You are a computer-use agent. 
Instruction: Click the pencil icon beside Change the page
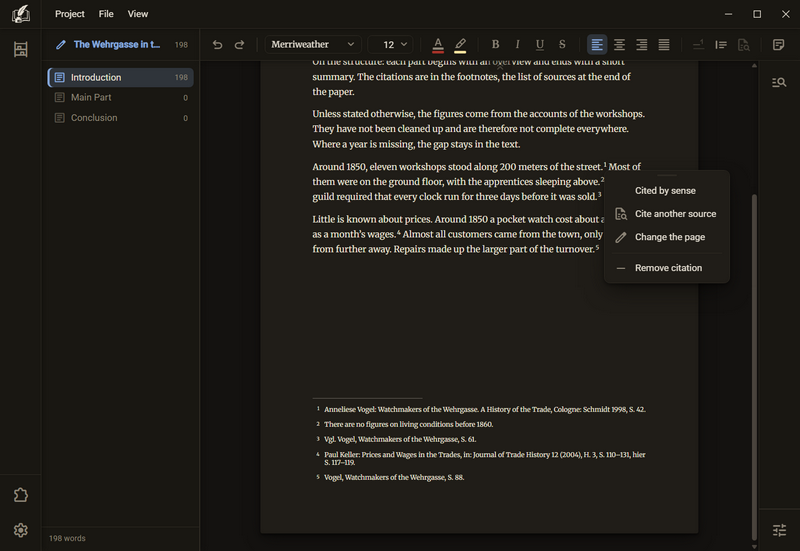pos(620,237)
